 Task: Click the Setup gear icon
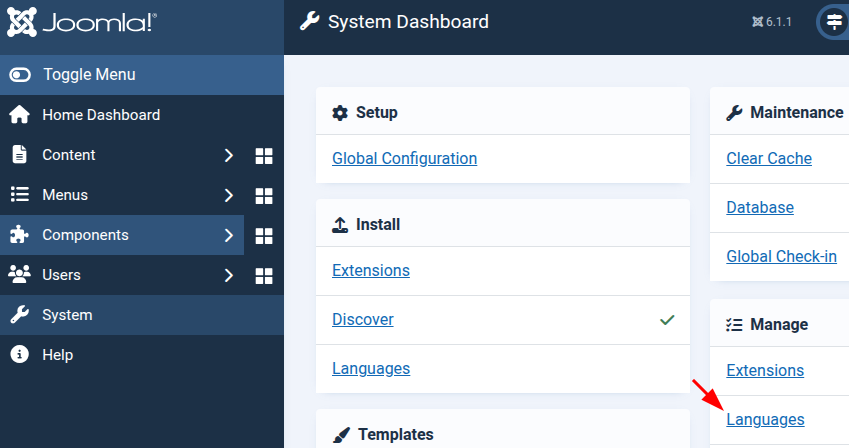[340, 113]
